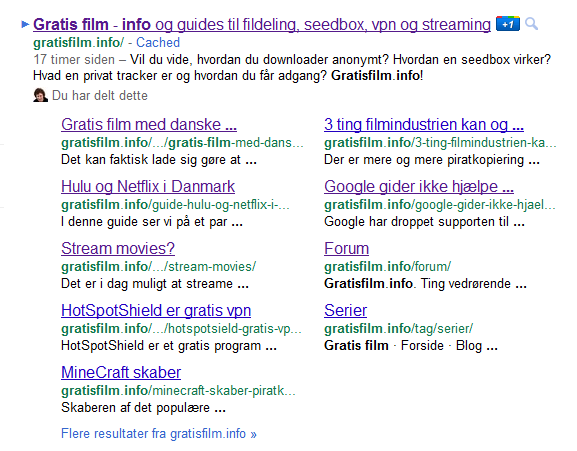The width and height of the screenshot is (577, 451).
Task: Open 'Hulu og Netflix i Danmark' sitelink
Action: coord(148,187)
